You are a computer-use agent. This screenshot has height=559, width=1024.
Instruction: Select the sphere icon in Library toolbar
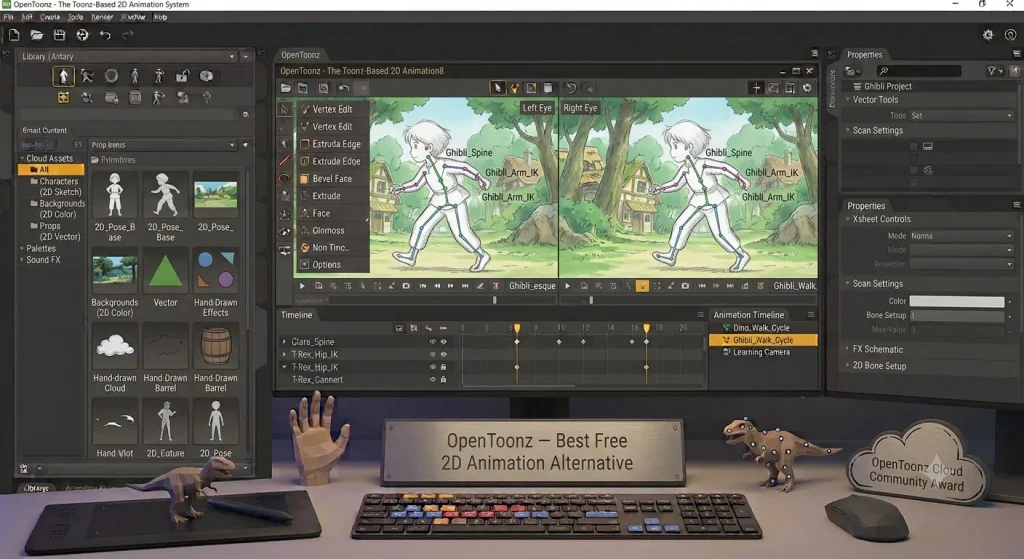click(x=111, y=76)
